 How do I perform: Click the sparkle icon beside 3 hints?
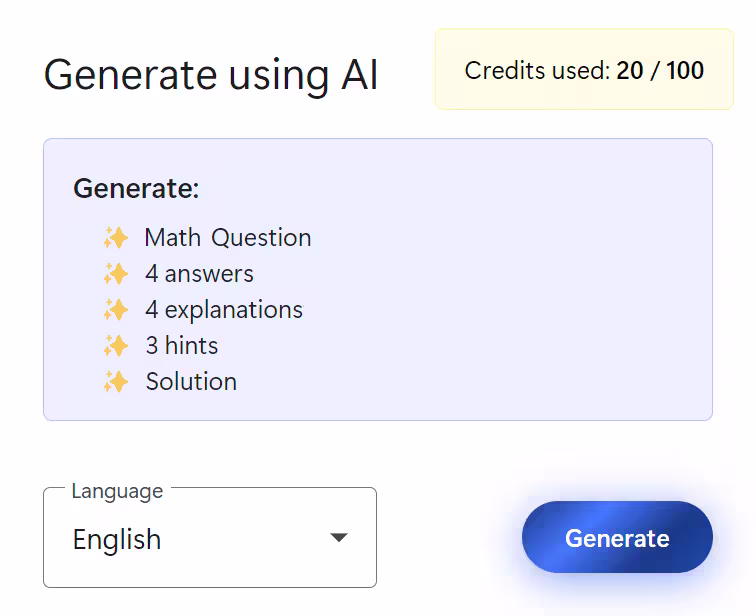[x=116, y=346]
